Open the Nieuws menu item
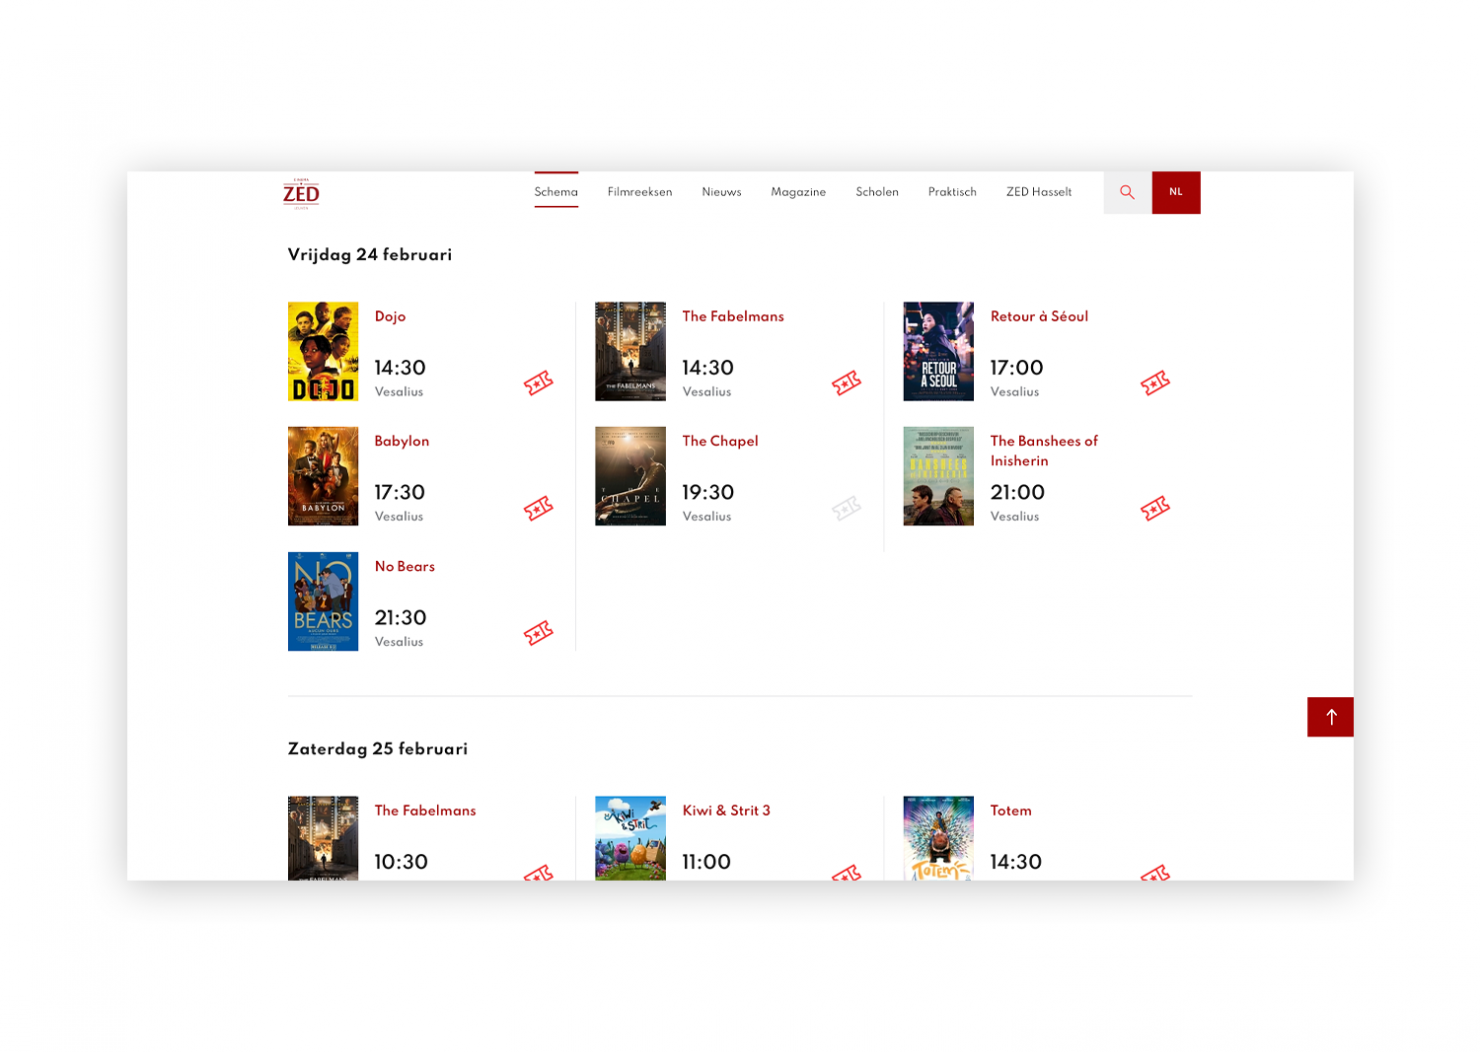 721,192
